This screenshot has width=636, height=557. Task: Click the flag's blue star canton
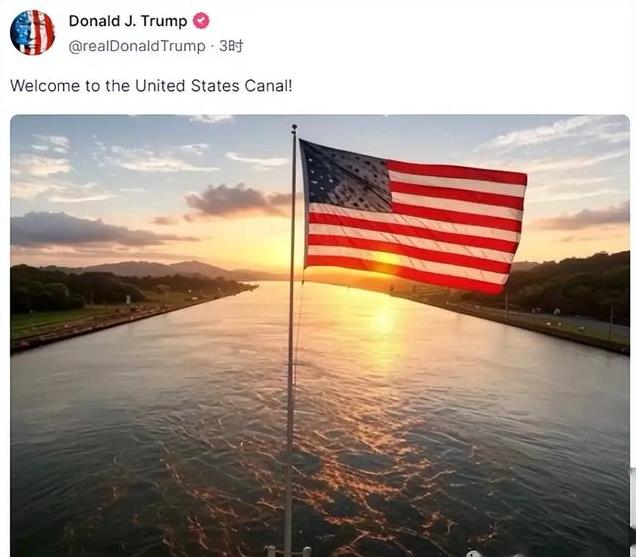coord(346,175)
